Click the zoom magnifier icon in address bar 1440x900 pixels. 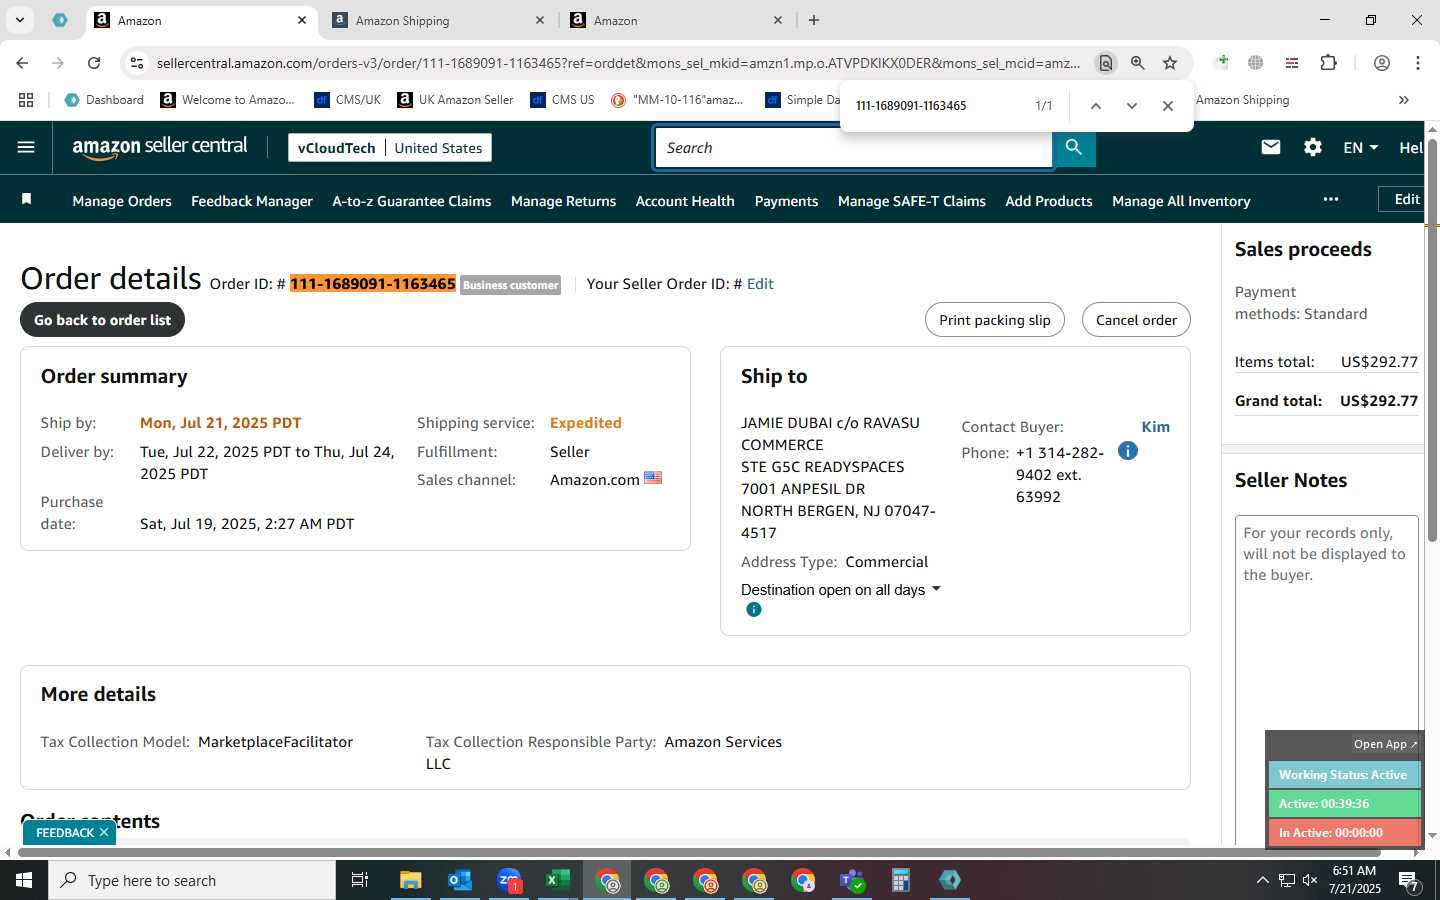[1138, 63]
